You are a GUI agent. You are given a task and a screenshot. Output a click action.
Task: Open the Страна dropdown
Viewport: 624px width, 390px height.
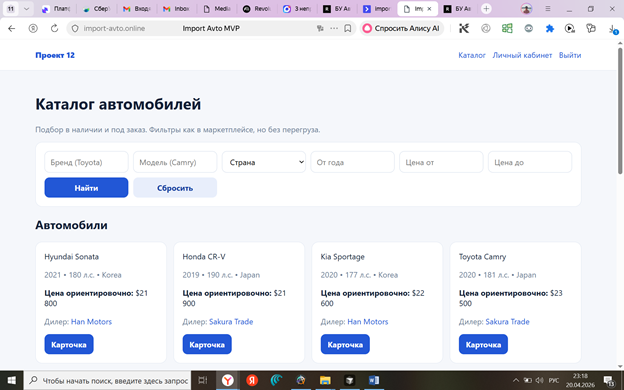click(x=264, y=162)
